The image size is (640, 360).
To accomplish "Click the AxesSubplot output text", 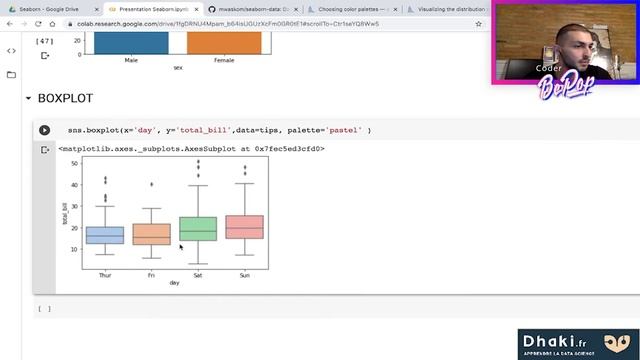I will (x=191, y=149).
